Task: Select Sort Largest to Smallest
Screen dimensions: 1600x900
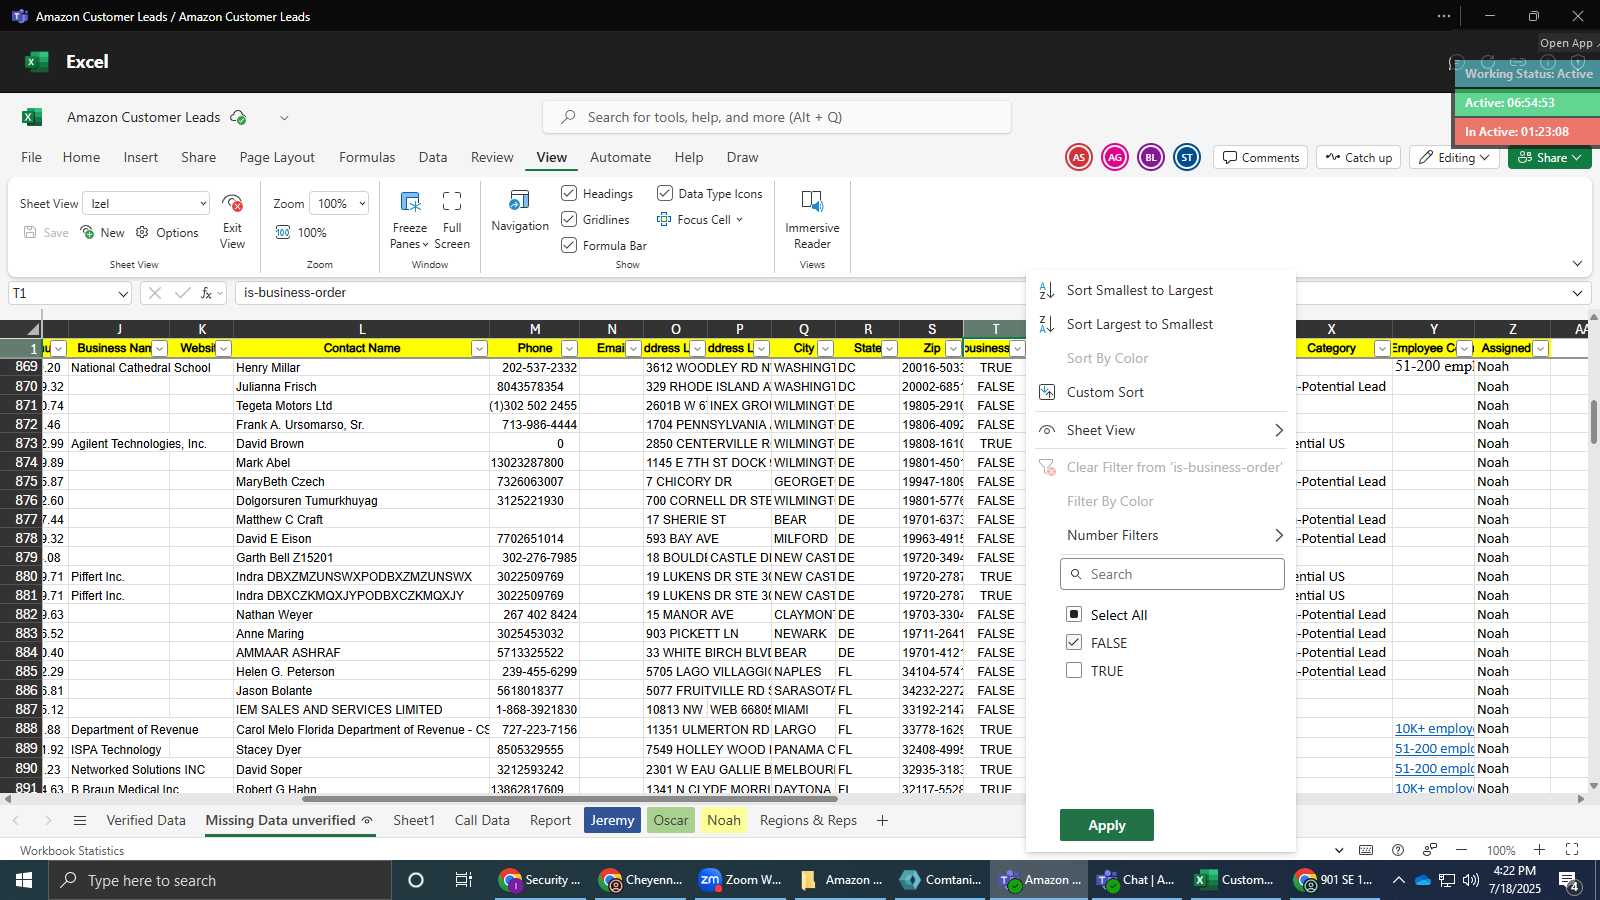Action: (x=1139, y=324)
